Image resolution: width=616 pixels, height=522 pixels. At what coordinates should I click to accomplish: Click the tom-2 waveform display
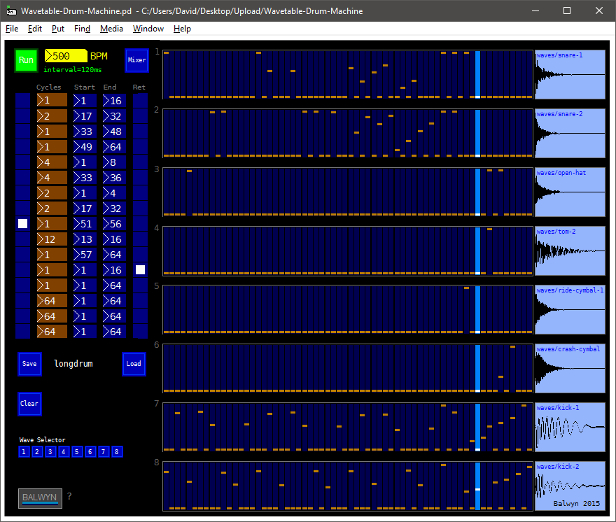pos(570,251)
